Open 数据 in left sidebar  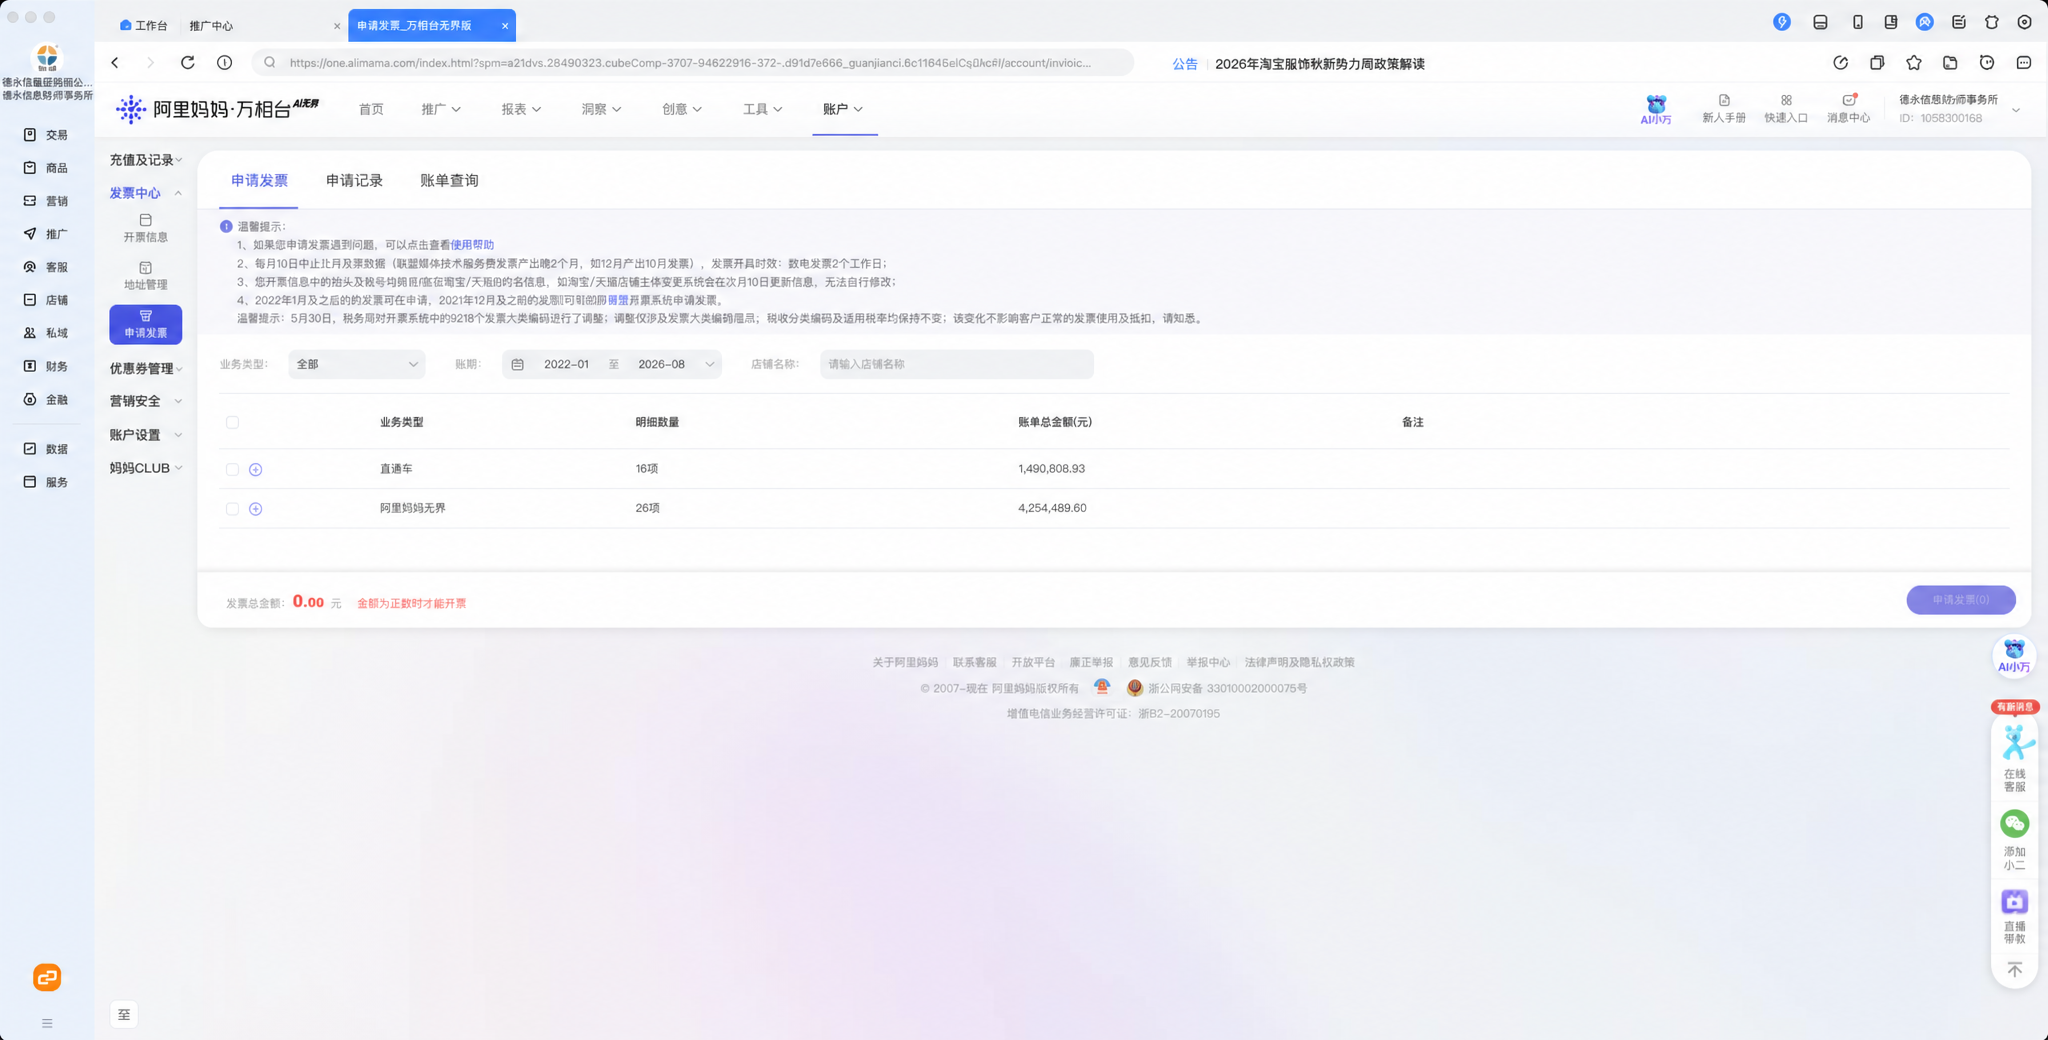(46, 449)
